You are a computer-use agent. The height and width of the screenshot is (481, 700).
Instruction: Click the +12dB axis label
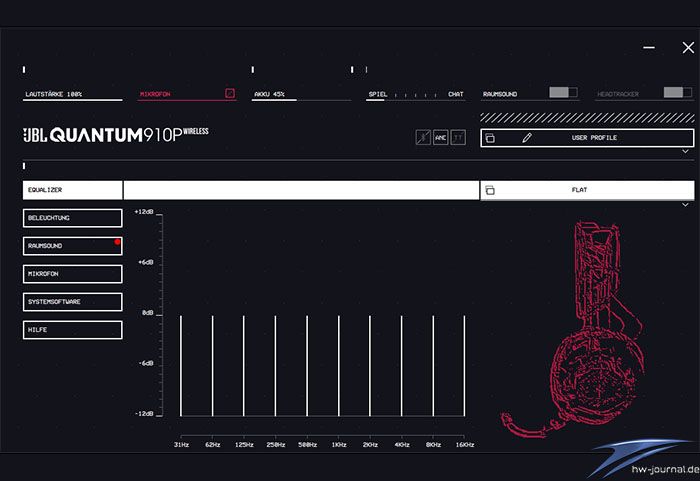pos(144,212)
